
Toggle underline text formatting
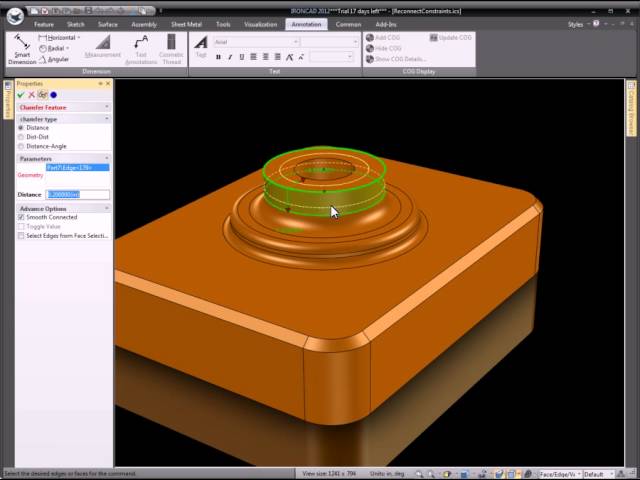click(x=242, y=57)
